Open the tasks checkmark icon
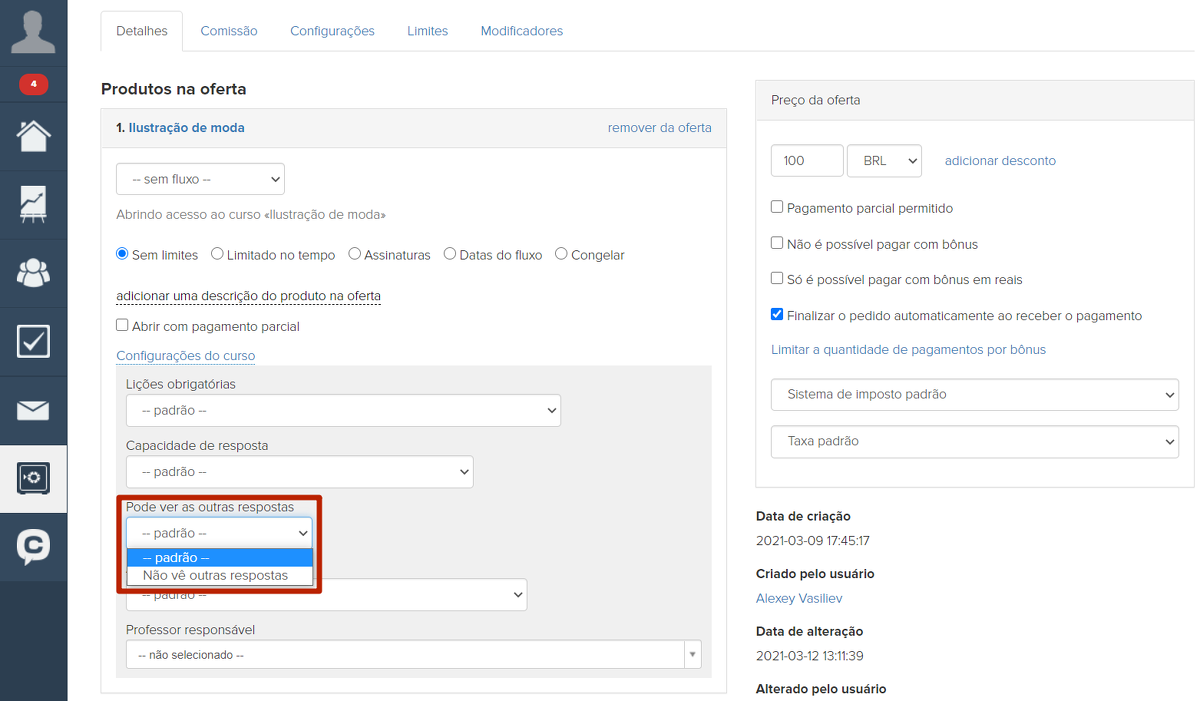The image size is (1200, 701). (33, 341)
